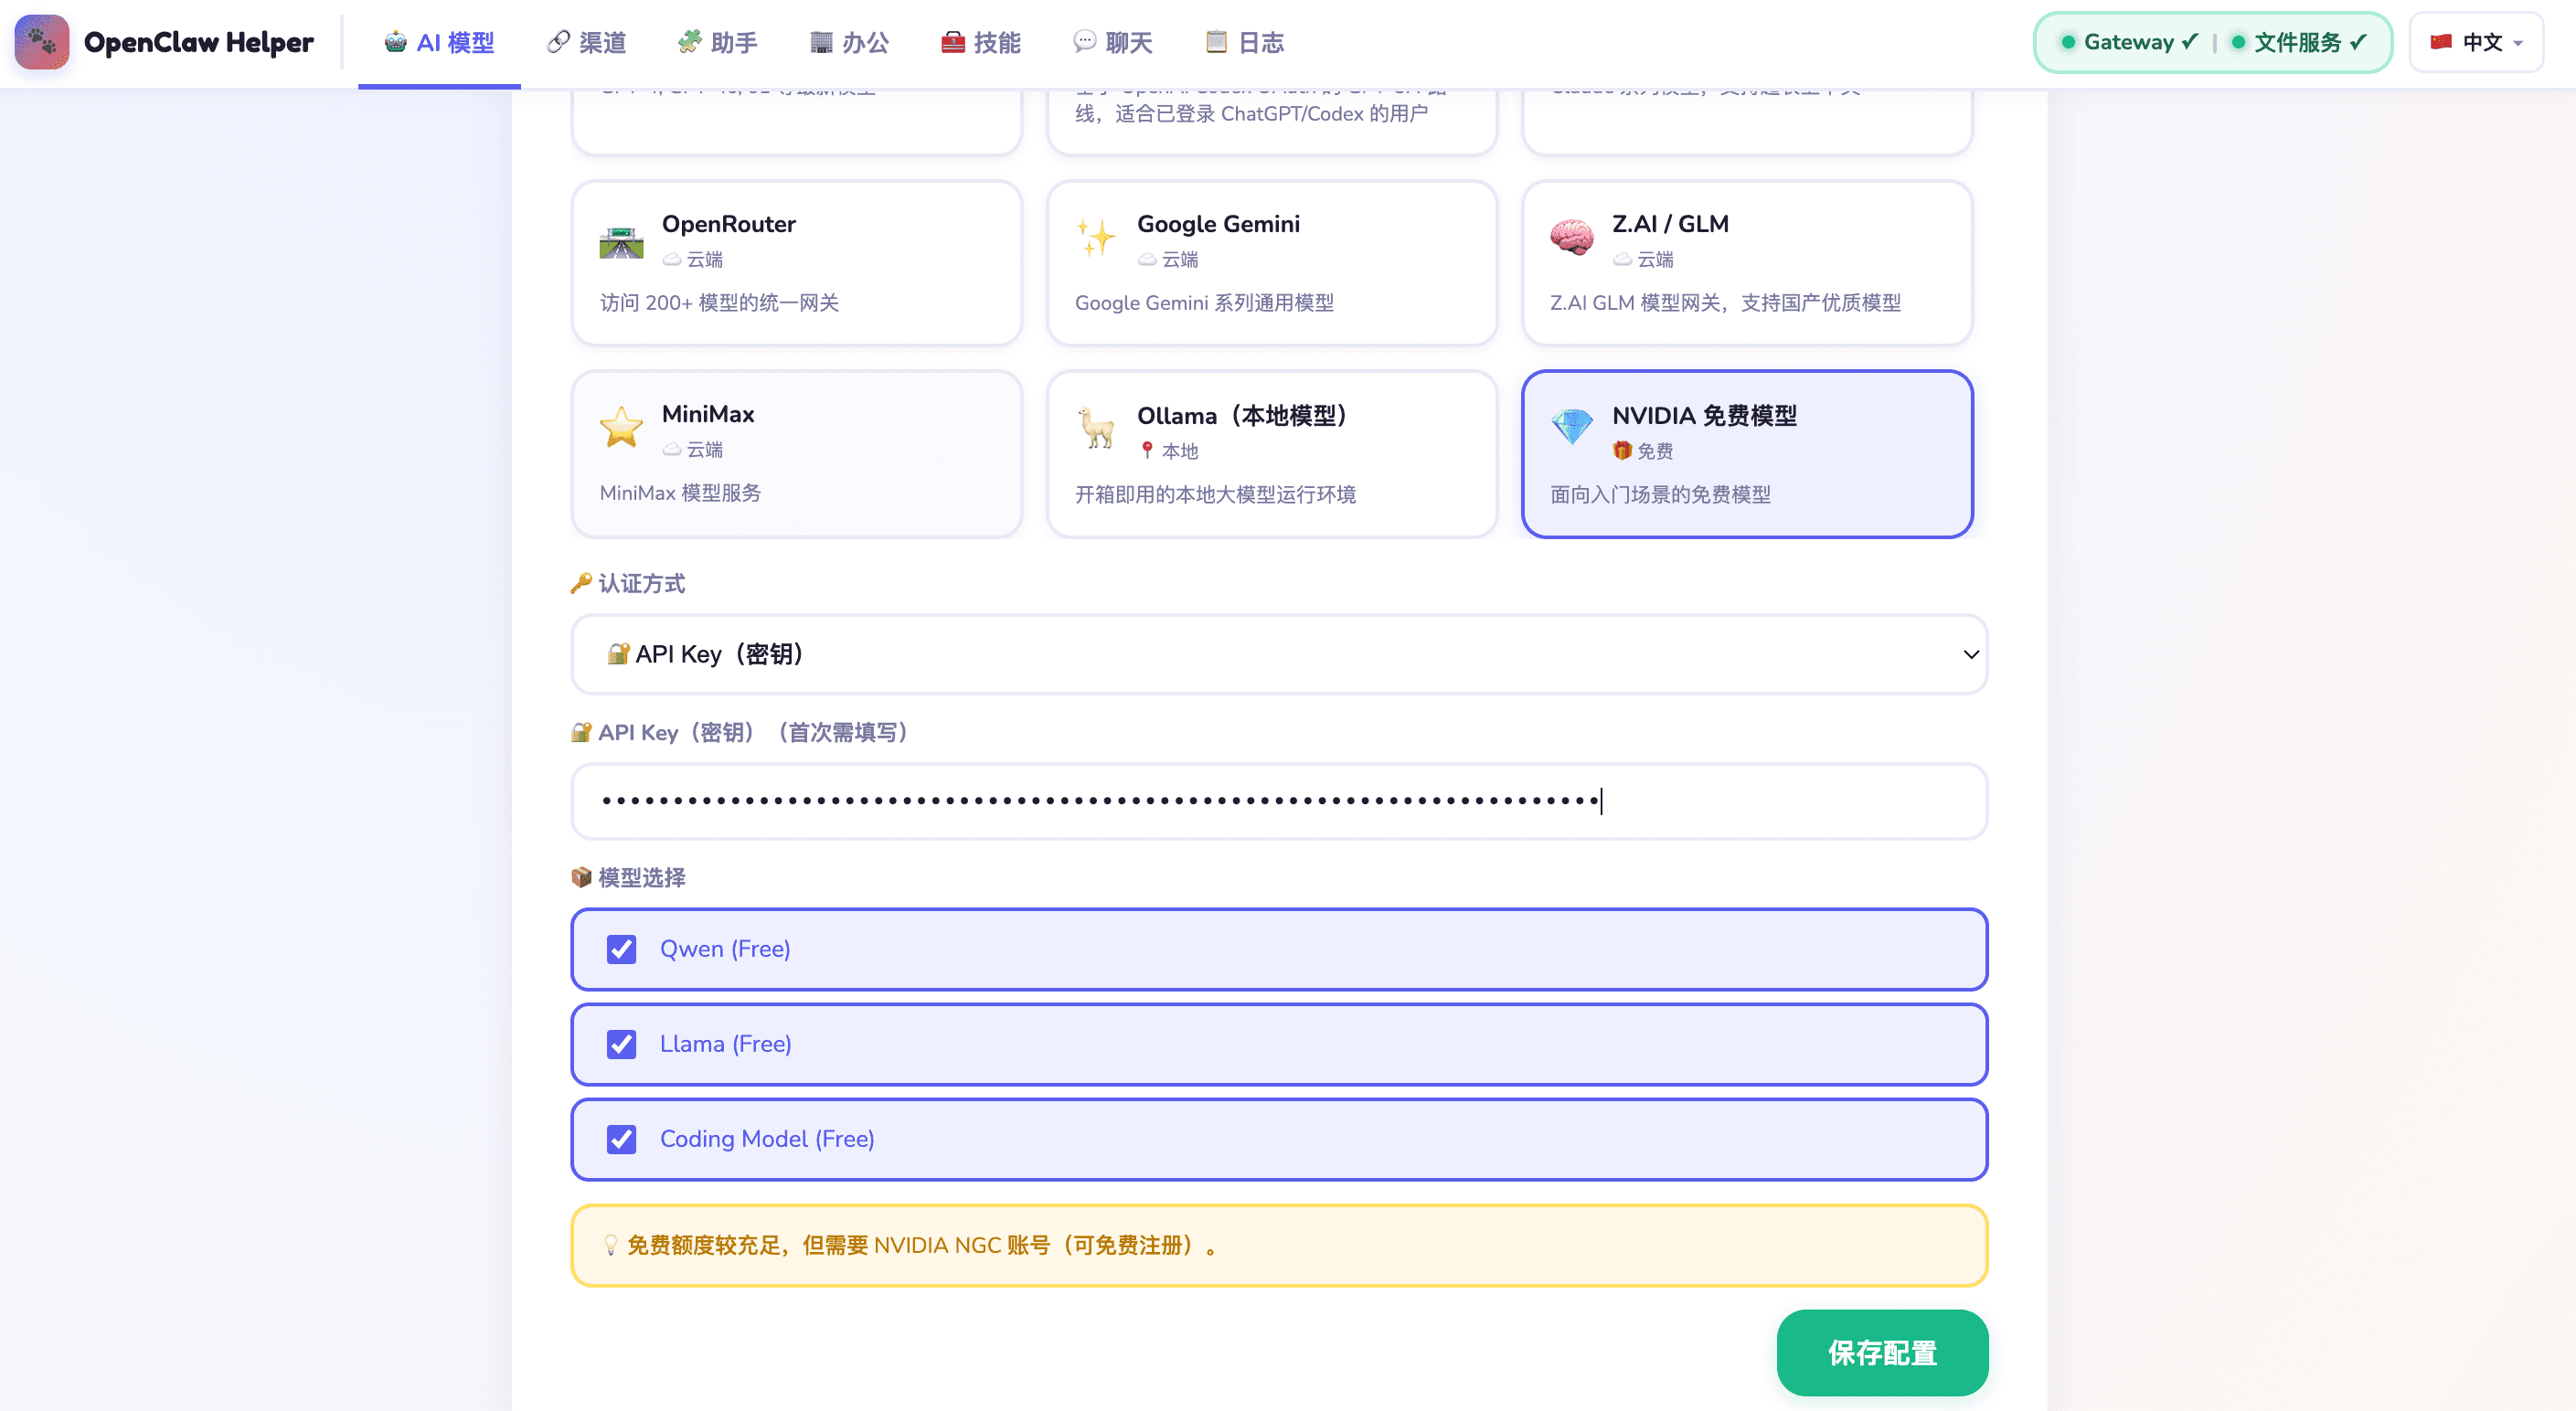Image resolution: width=2576 pixels, height=1411 pixels.
Task: Focus the API Key password input field
Action: tap(1278, 801)
